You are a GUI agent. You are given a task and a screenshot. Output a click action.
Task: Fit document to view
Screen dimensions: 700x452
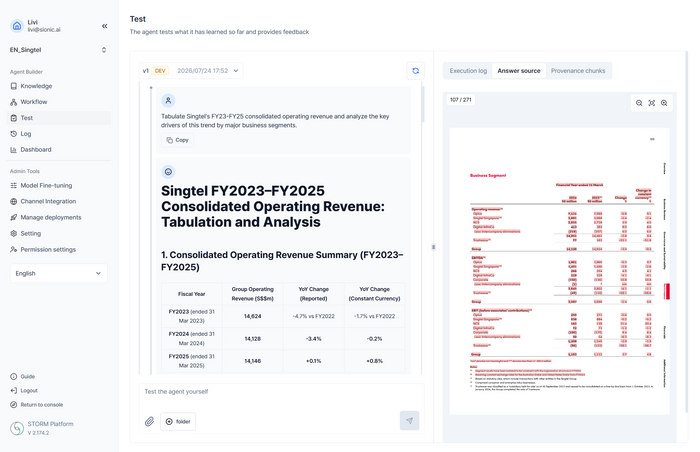click(x=652, y=103)
